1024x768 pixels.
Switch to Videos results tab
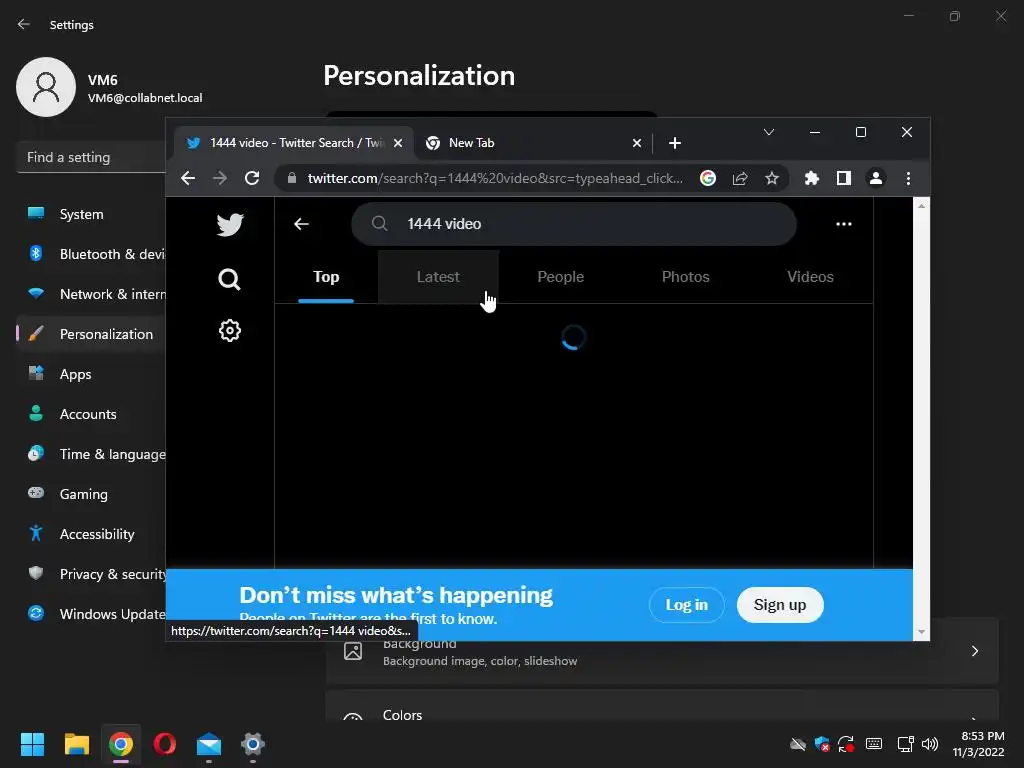[x=810, y=277]
